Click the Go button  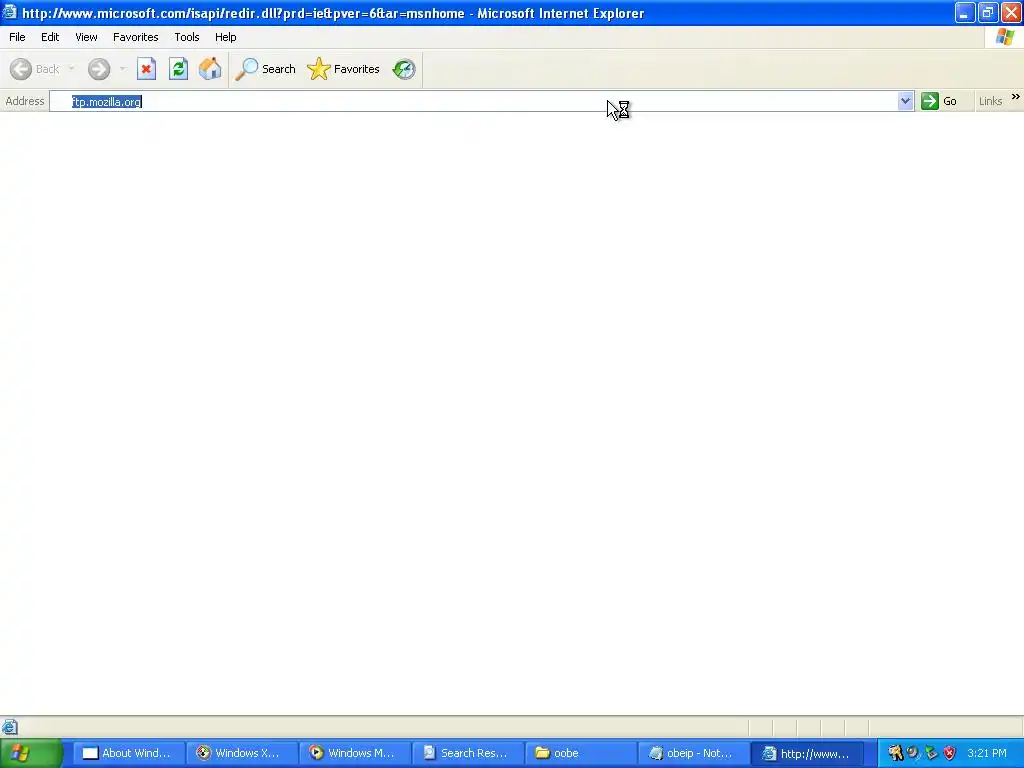coord(939,101)
